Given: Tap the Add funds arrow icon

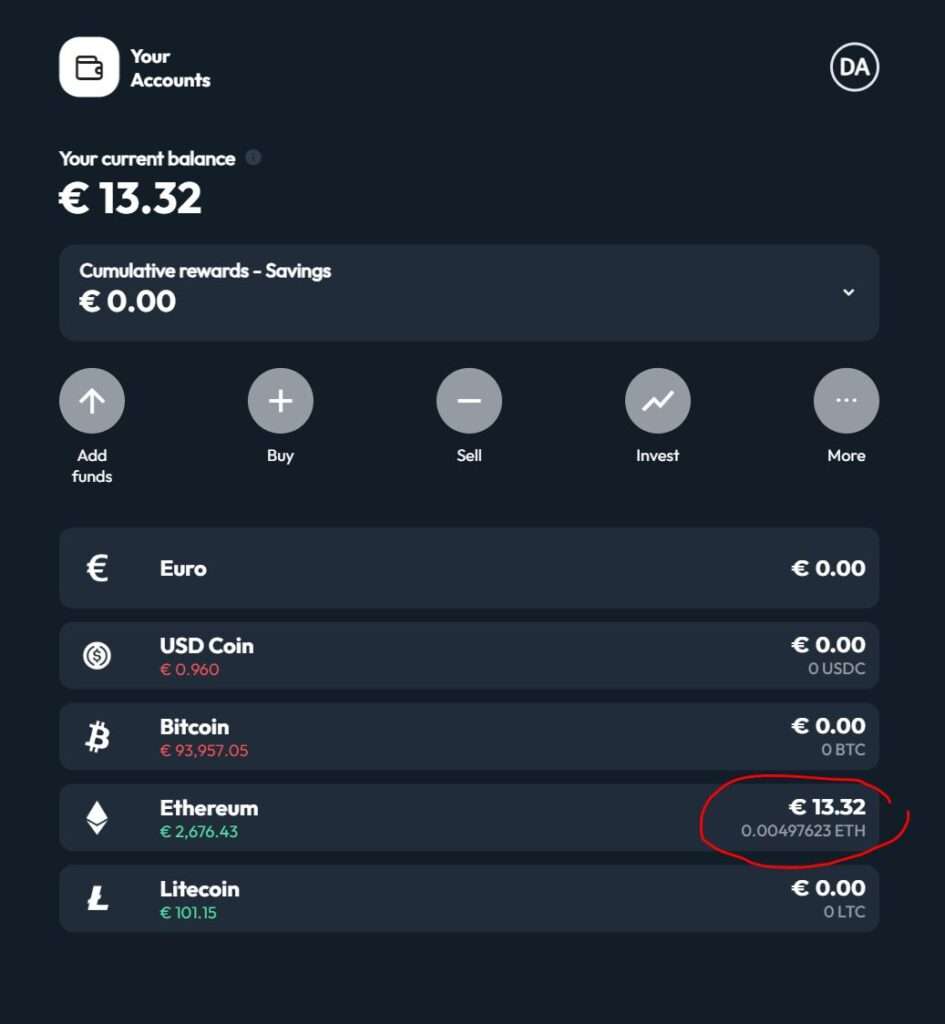Looking at the screenshot, I should click(x=92, y=401).
